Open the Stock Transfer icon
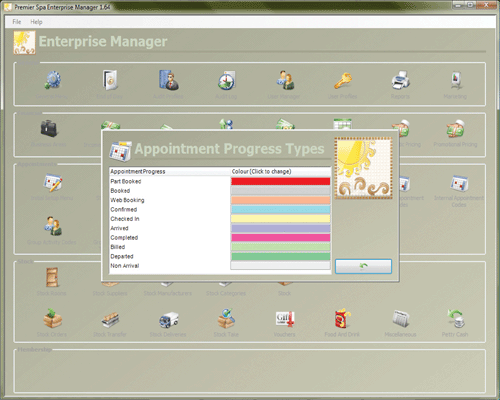This screenshot has width=500, height=400. tap(110, 320)
